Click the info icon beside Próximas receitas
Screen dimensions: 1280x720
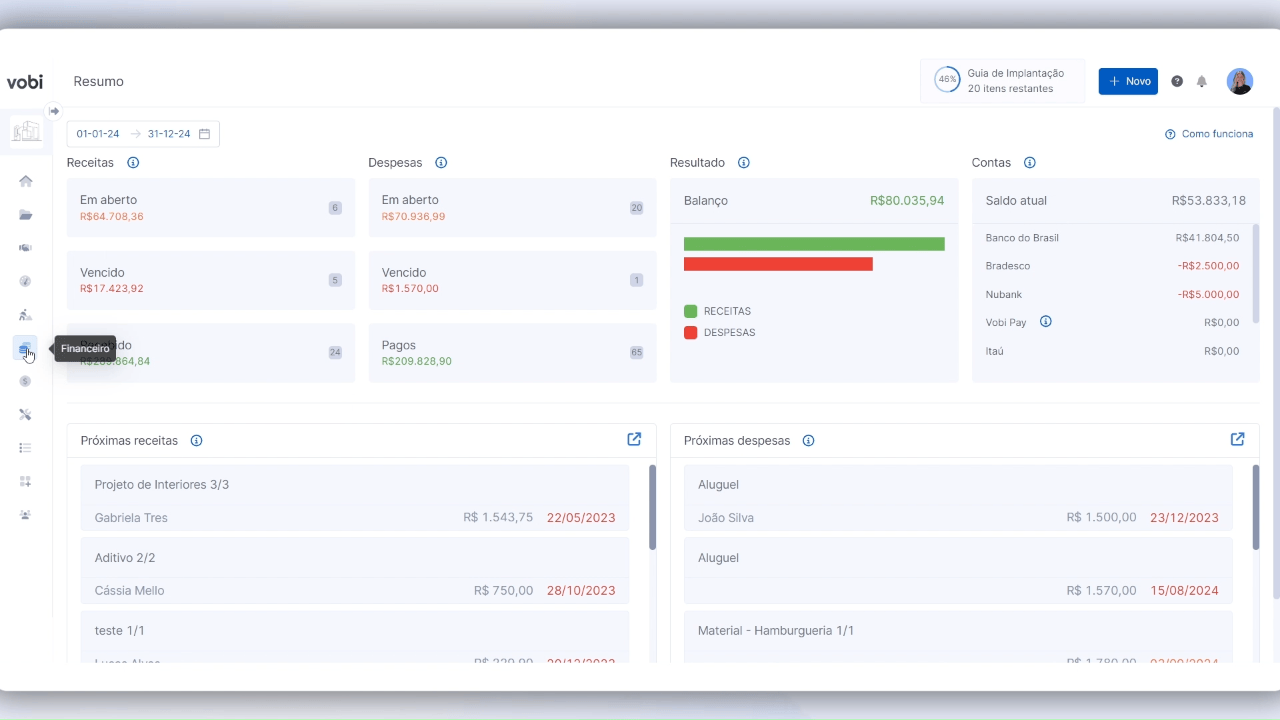tap(197, 441)
